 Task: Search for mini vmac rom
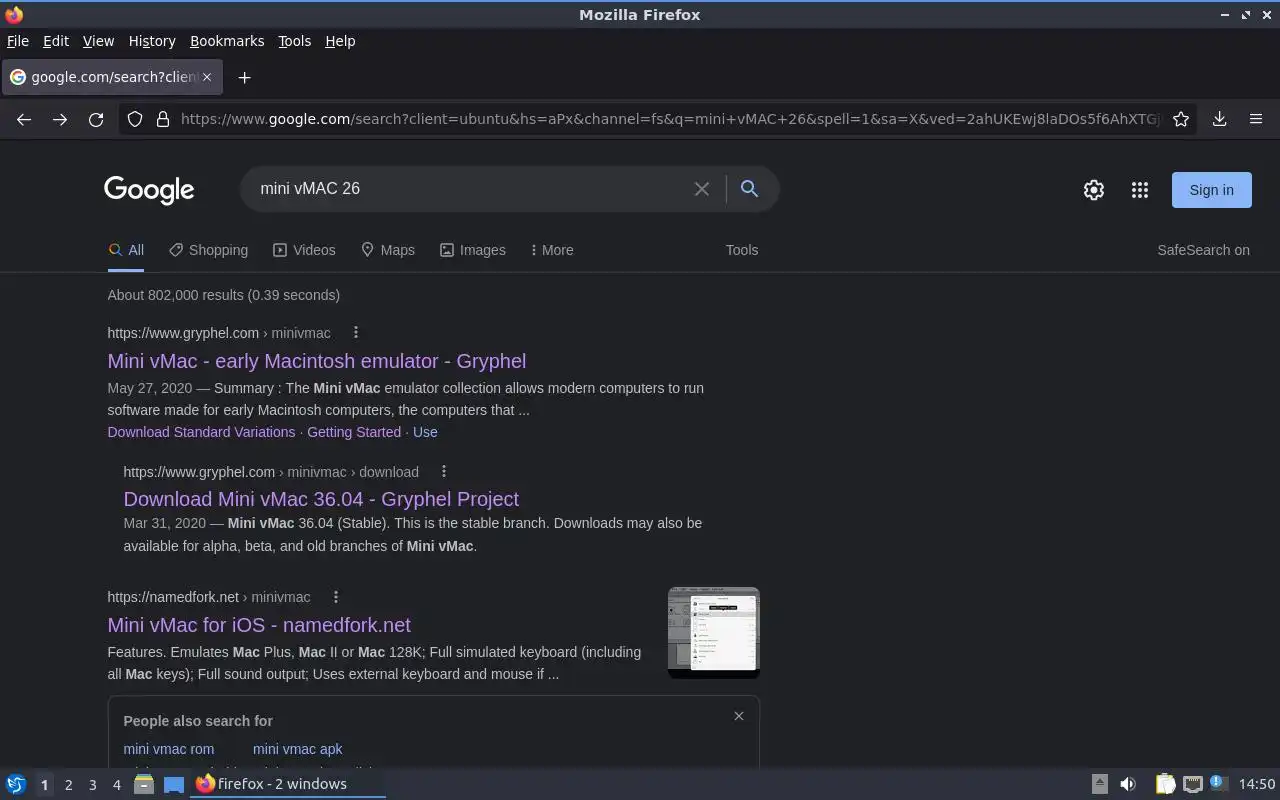pyautogui.click(x=168, y=749)
